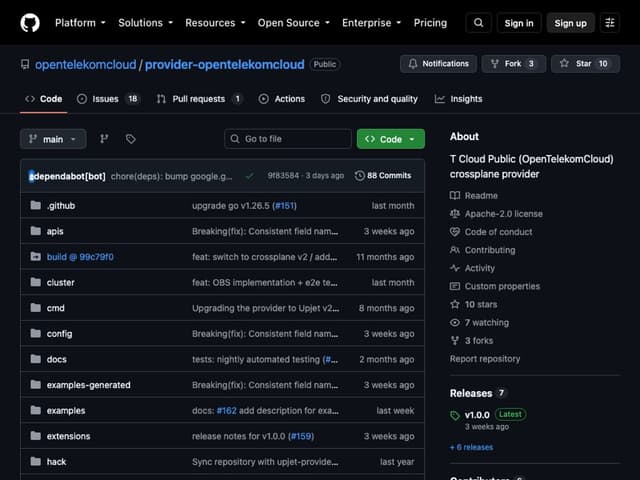Click the apis folder icon
This screenshot has height=480, width=640.
pyautogui.click(x=36, y=231)
